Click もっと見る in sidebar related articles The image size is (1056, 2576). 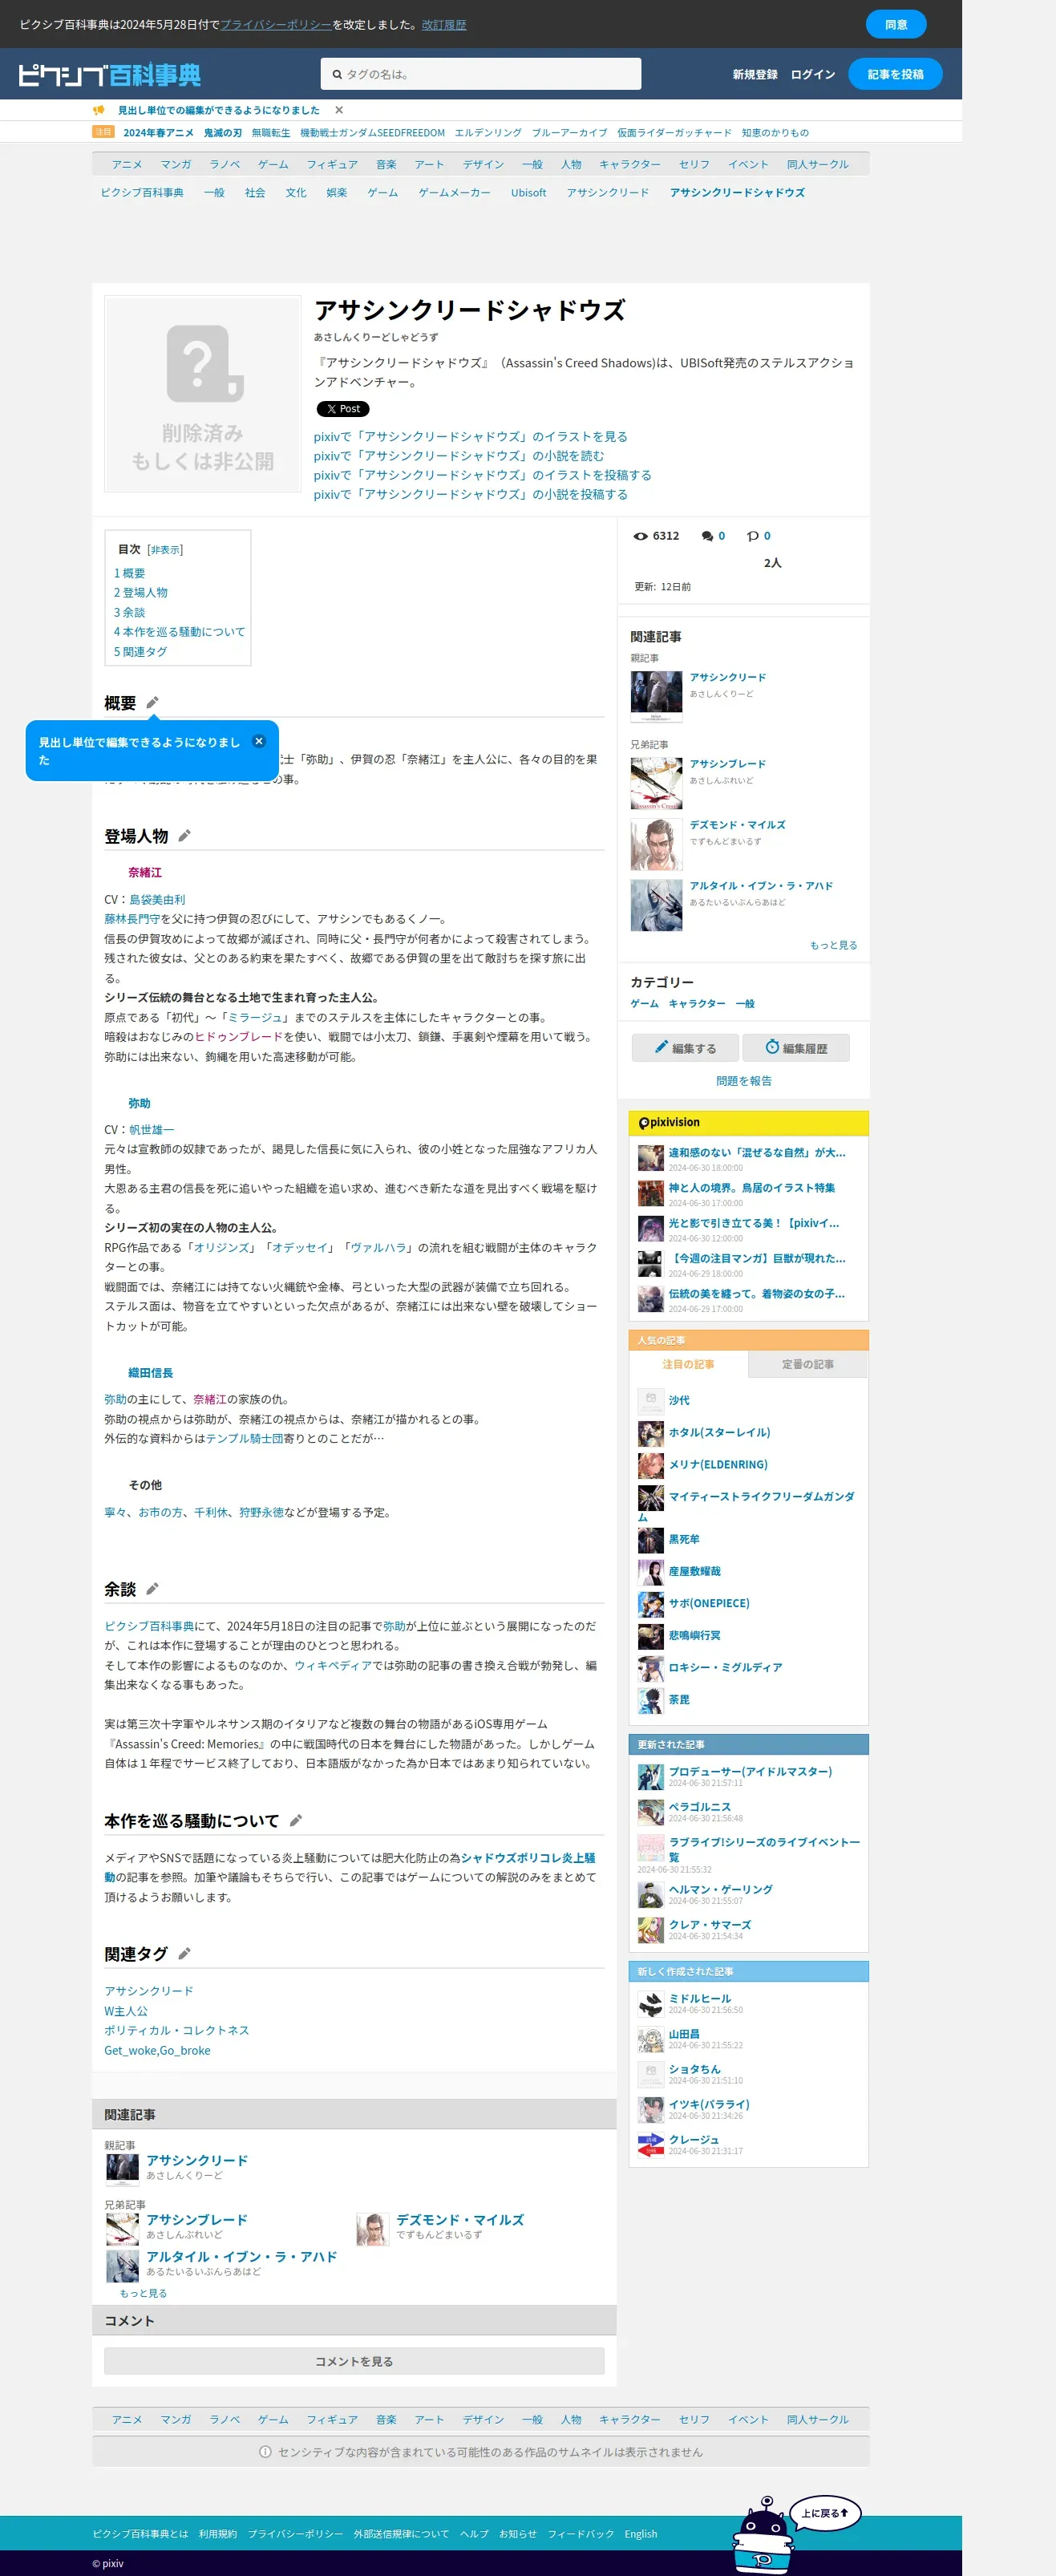point(833,945)
